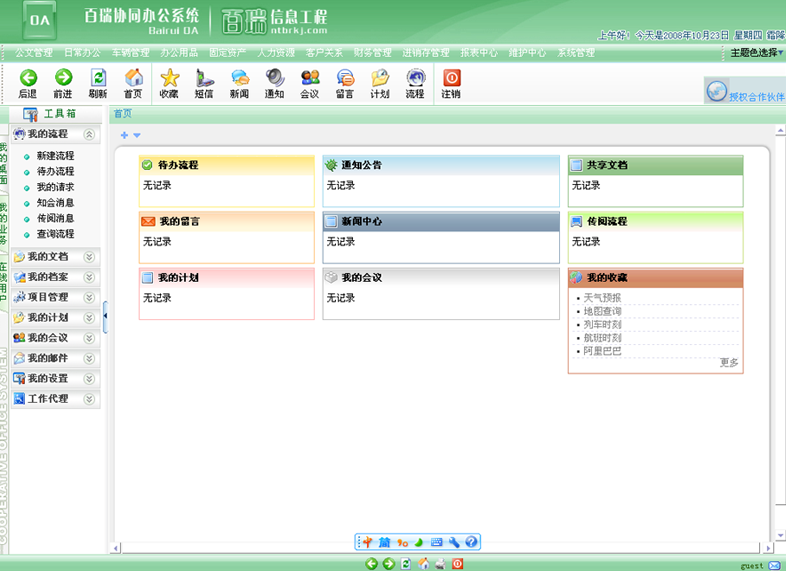Viewport: 786px width, 571px height.
Task: Click the mail icon in status bar
Action: point(774,565)
